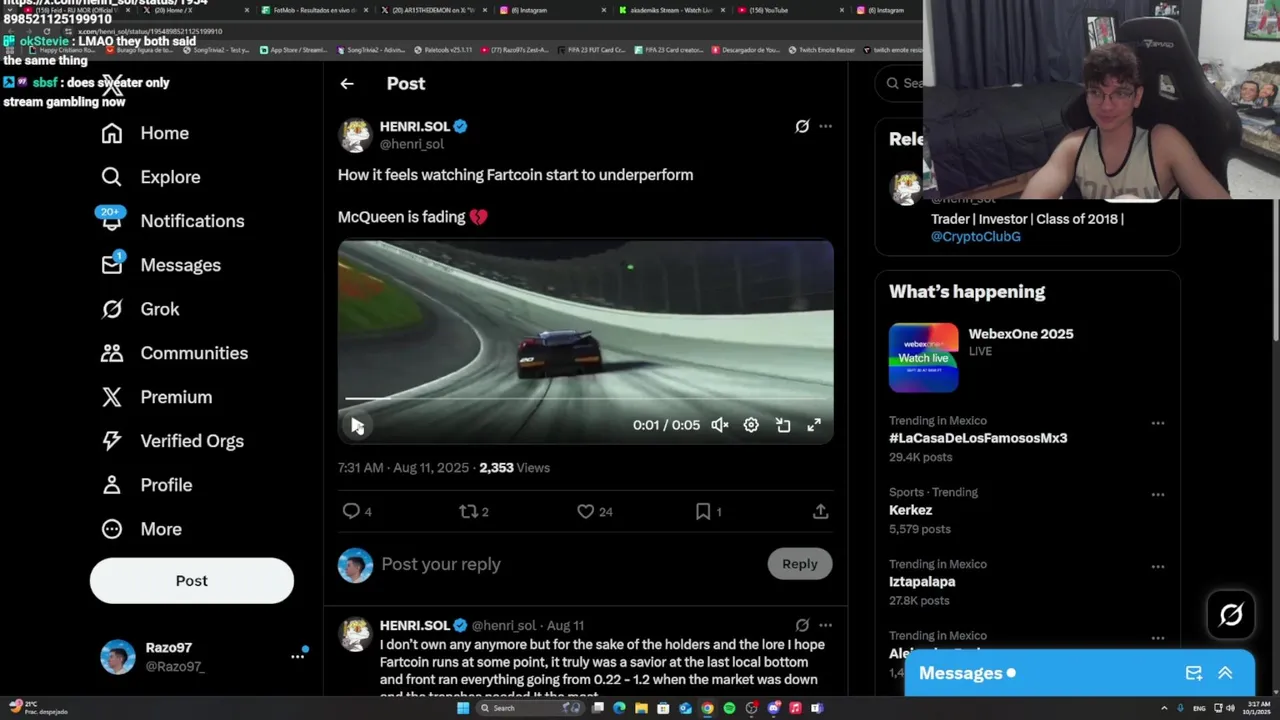Screen dimensions: 1280x720
Task: Bookmark the post showing 1 bookmark
Action: click(x=708, y=511)
